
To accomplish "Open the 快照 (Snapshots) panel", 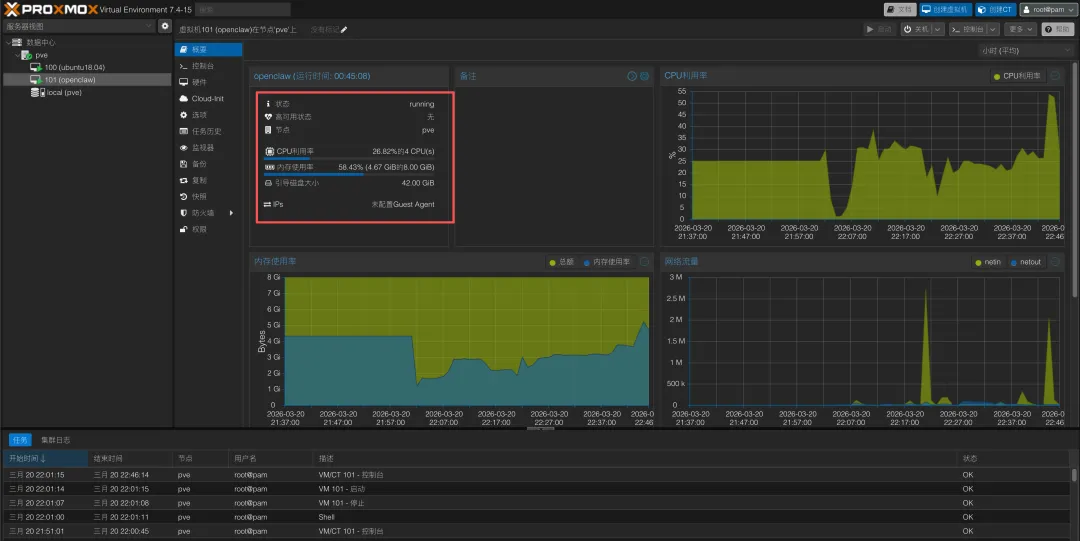I will [x=199, y=196].
